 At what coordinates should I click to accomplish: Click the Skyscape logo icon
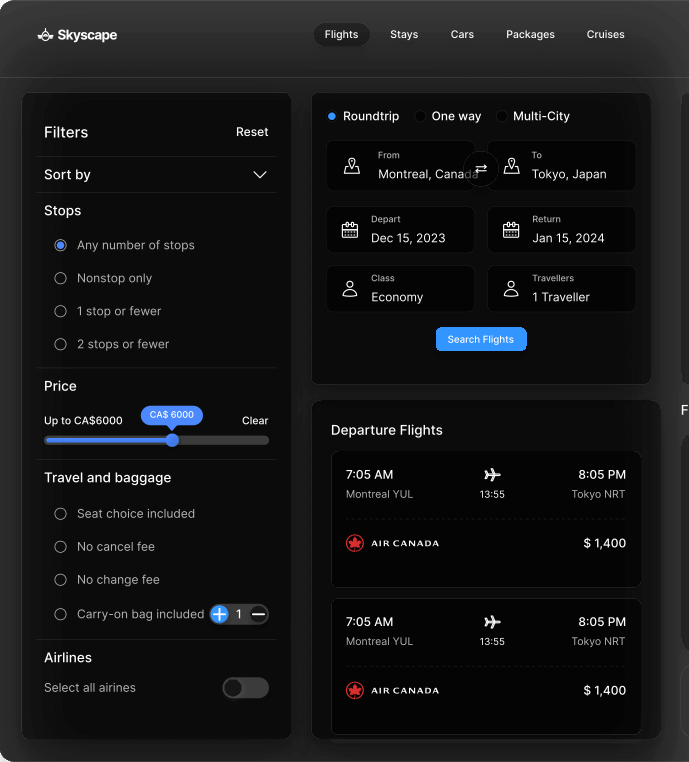45,35
